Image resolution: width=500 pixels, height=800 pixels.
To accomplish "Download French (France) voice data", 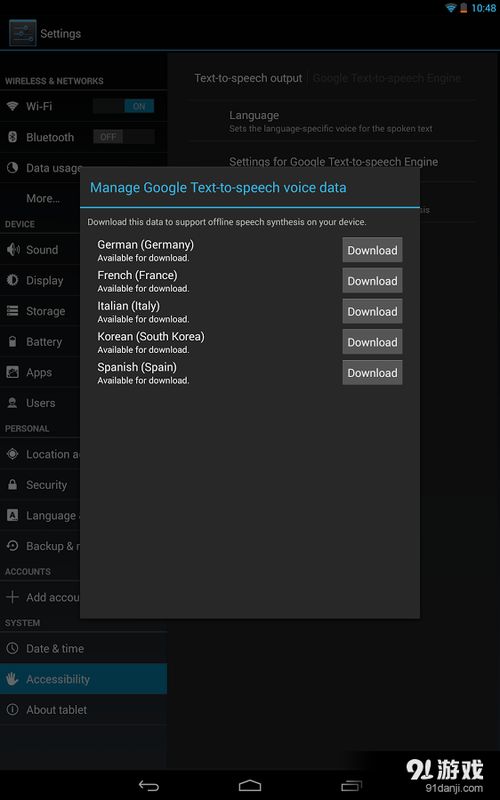I will coord(372,281).
